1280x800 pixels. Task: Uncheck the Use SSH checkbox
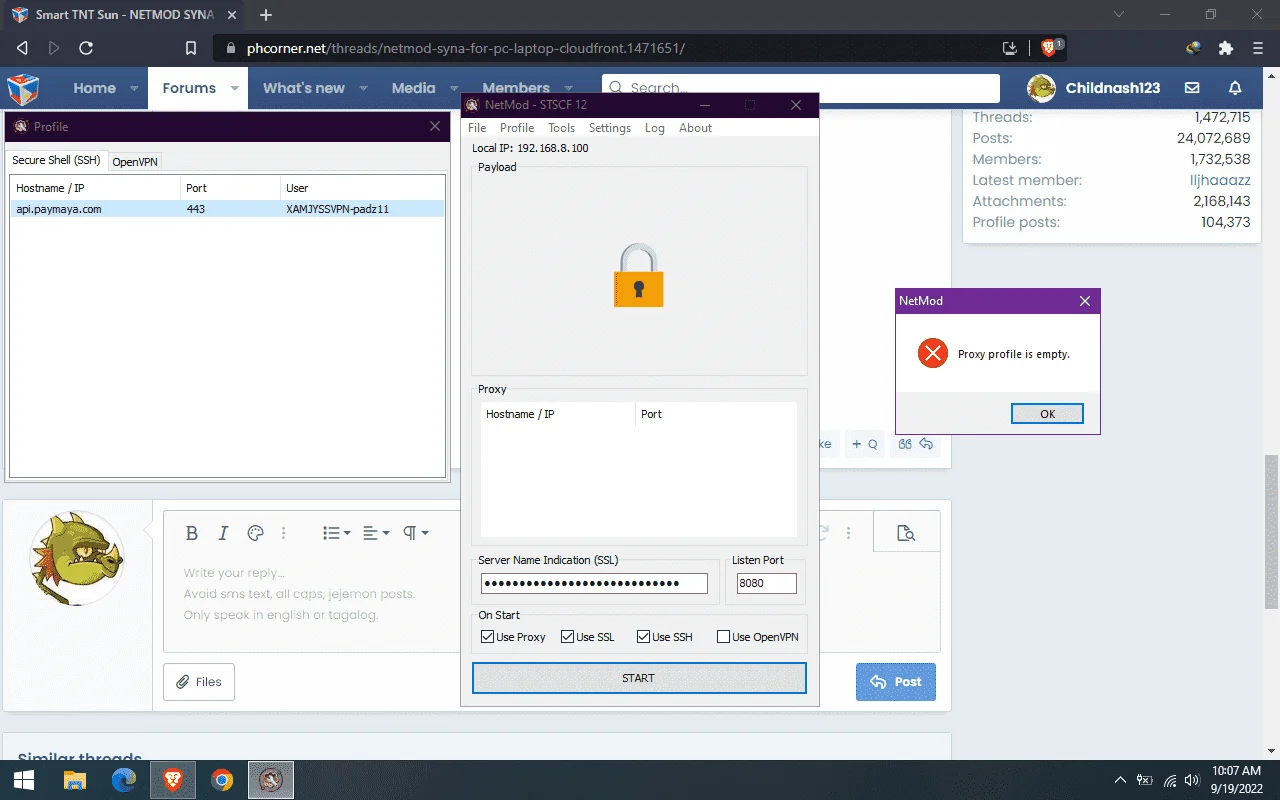(643, 637)
